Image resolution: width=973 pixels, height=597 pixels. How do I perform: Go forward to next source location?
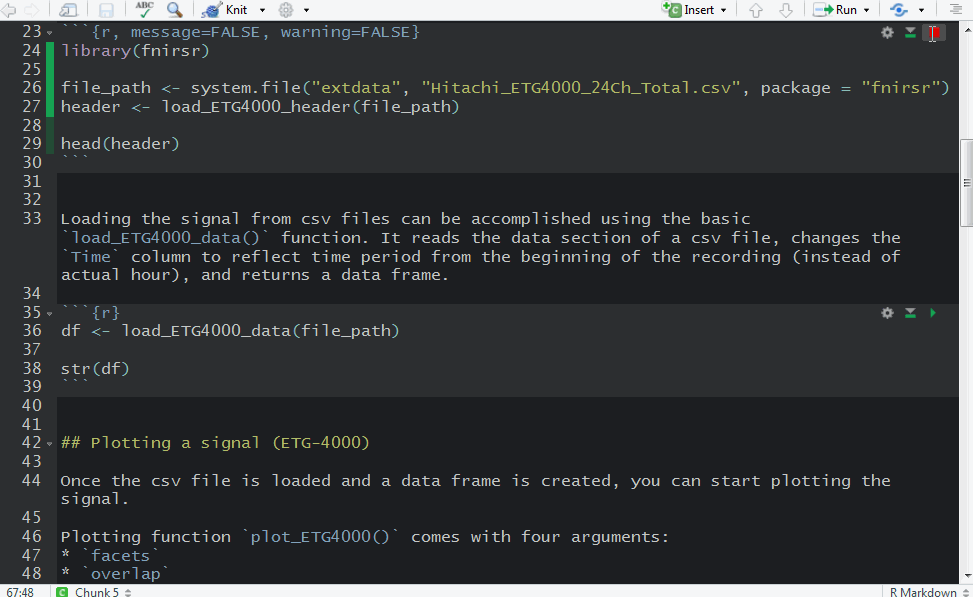pyautogui.click(x=31, y=10)
